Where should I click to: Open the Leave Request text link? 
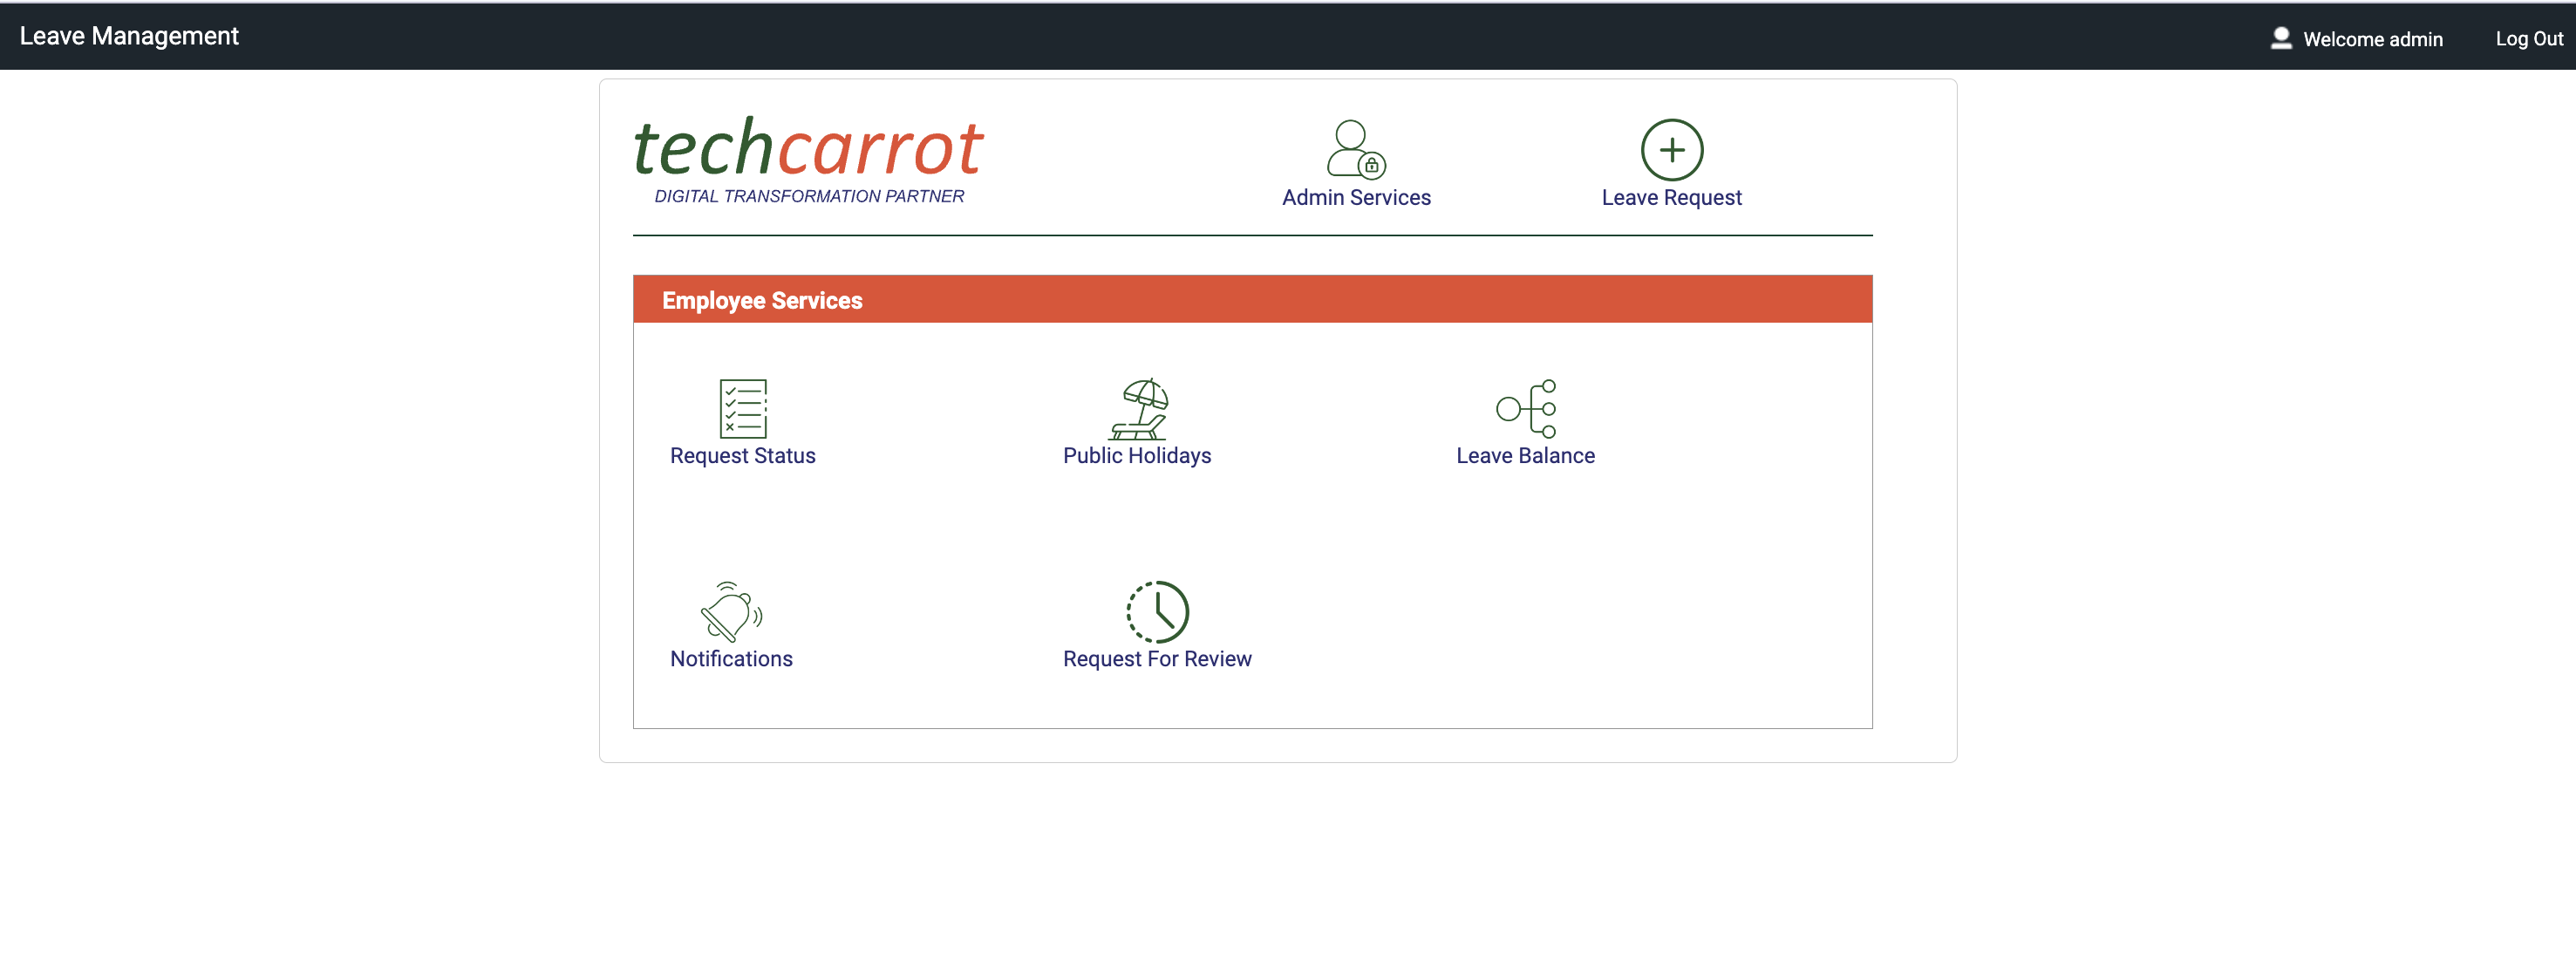point(1671,198)
